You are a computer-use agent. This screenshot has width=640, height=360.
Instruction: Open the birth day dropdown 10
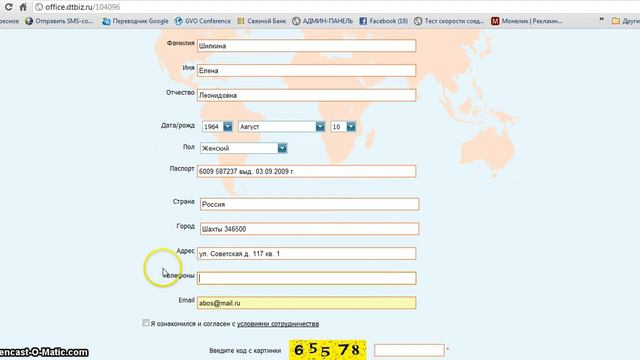pos(343,127)
